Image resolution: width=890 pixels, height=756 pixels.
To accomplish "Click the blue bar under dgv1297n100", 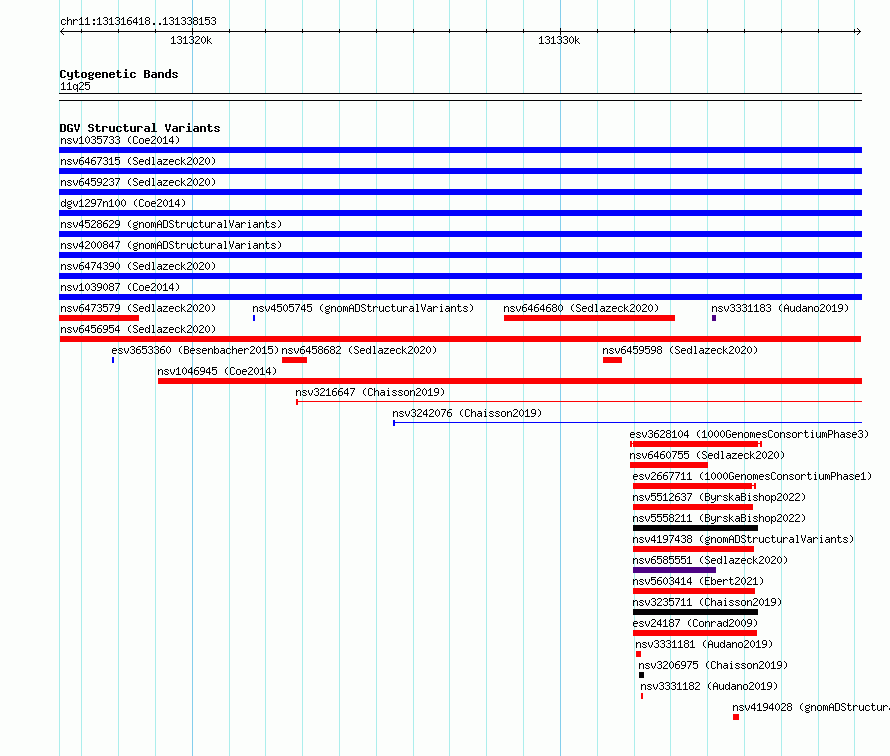I will click(460, 213).
